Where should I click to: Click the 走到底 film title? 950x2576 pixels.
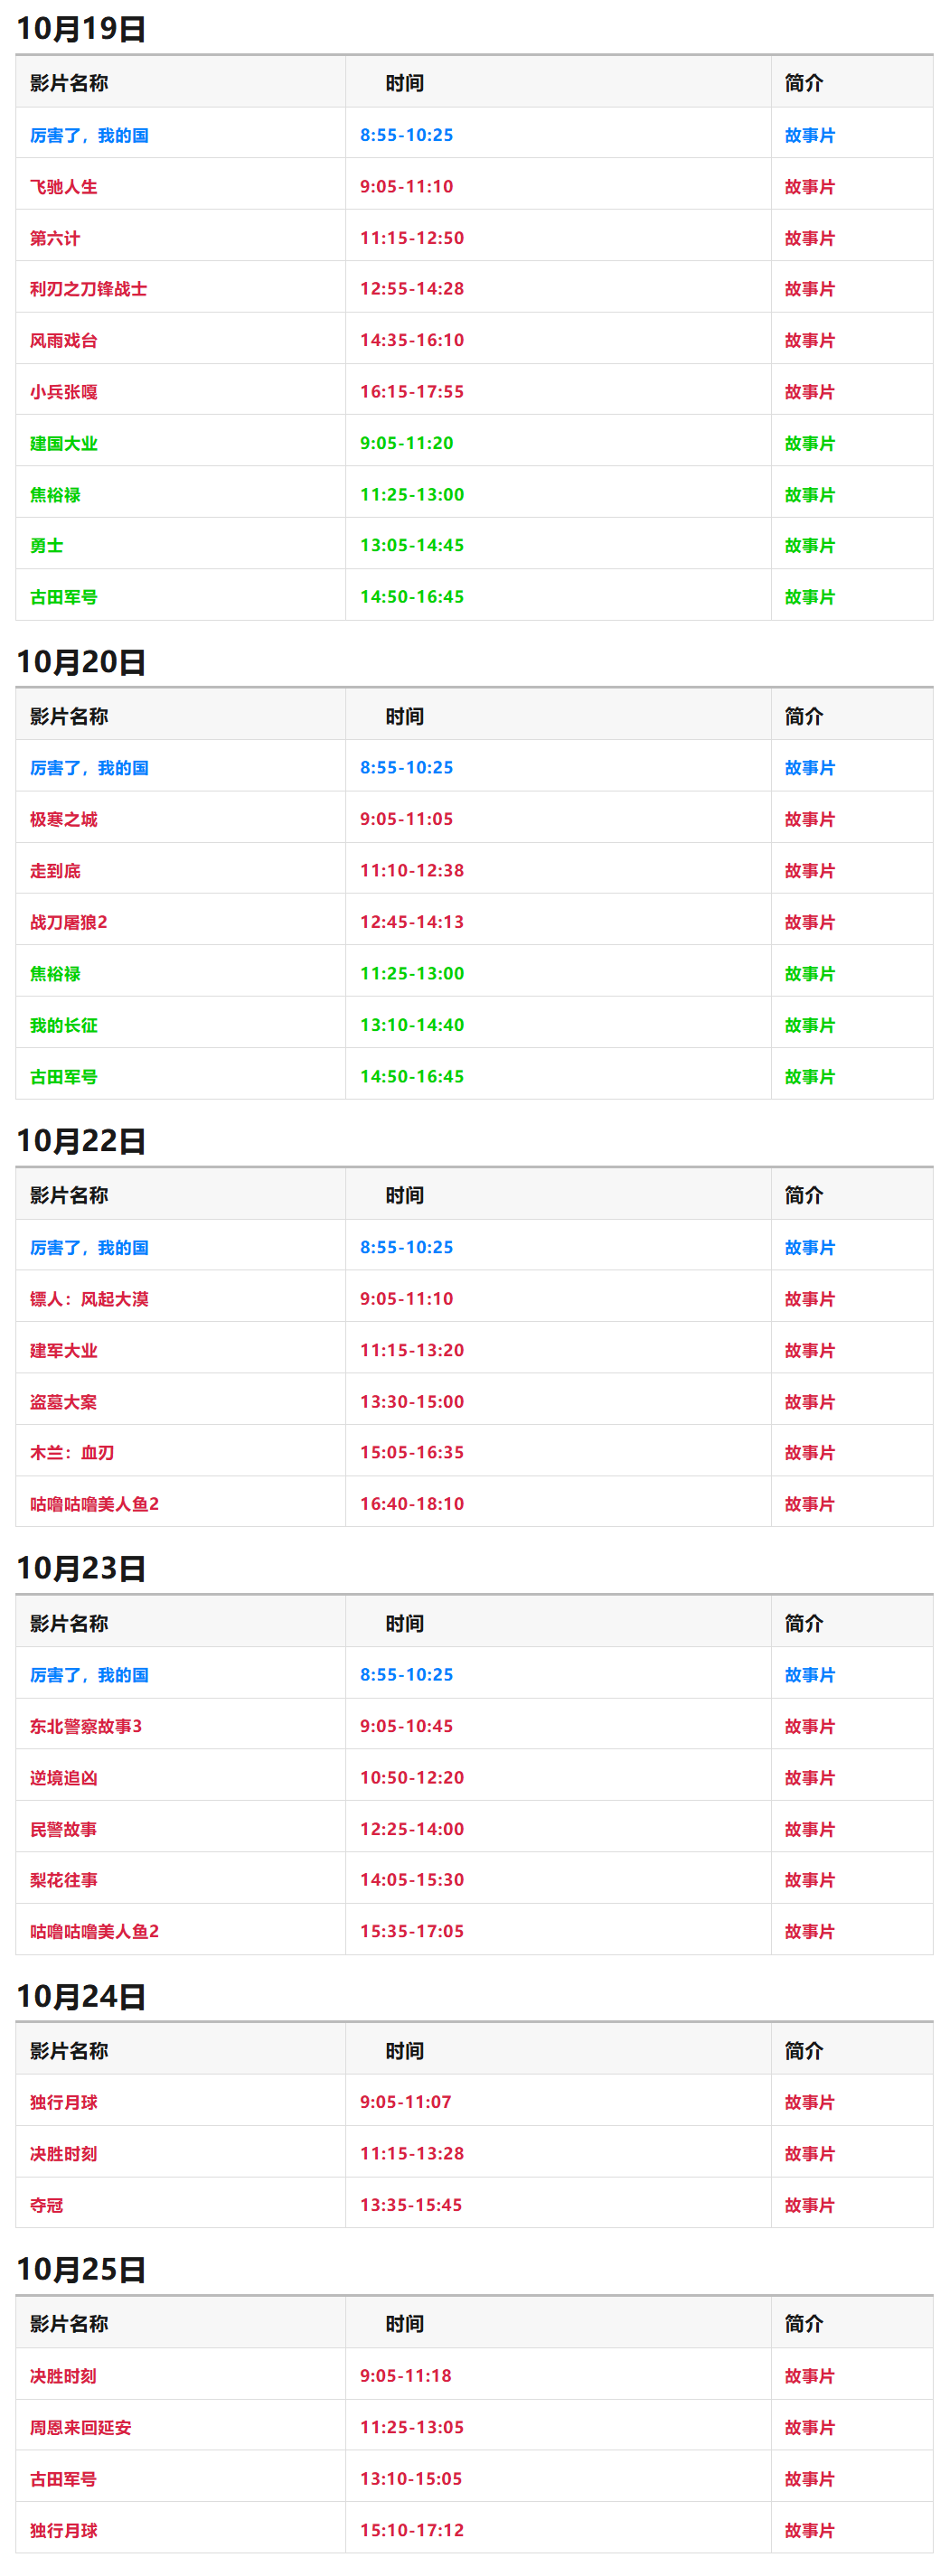coord(55,871)
